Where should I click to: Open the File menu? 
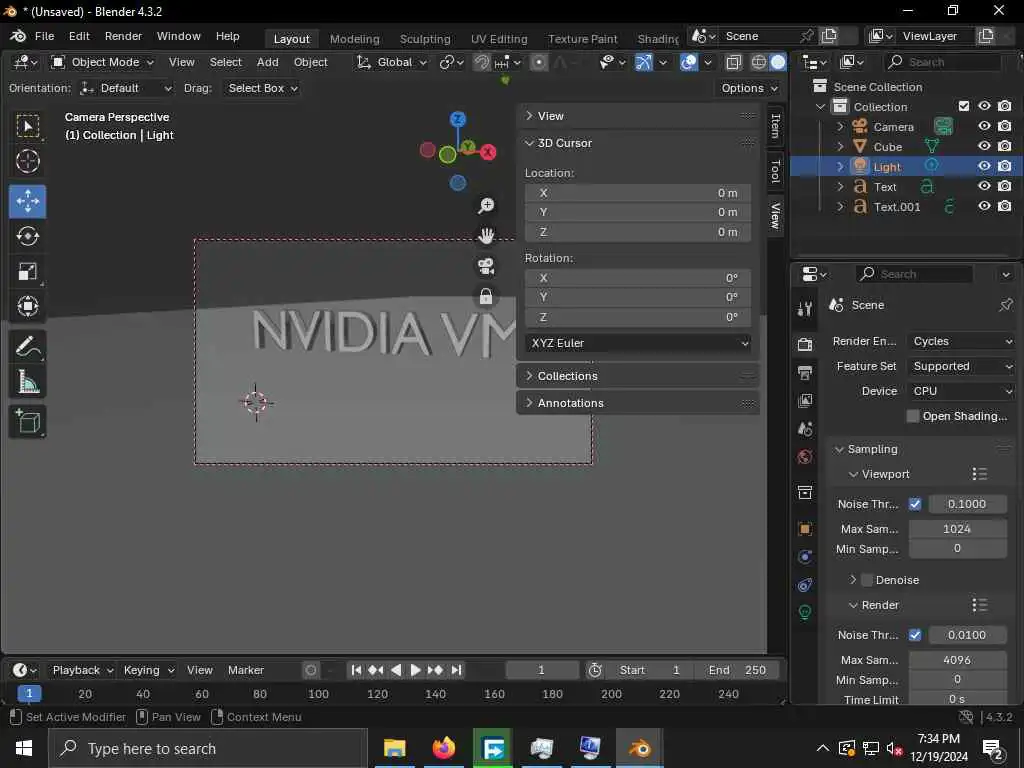click(x=44, y=36)
